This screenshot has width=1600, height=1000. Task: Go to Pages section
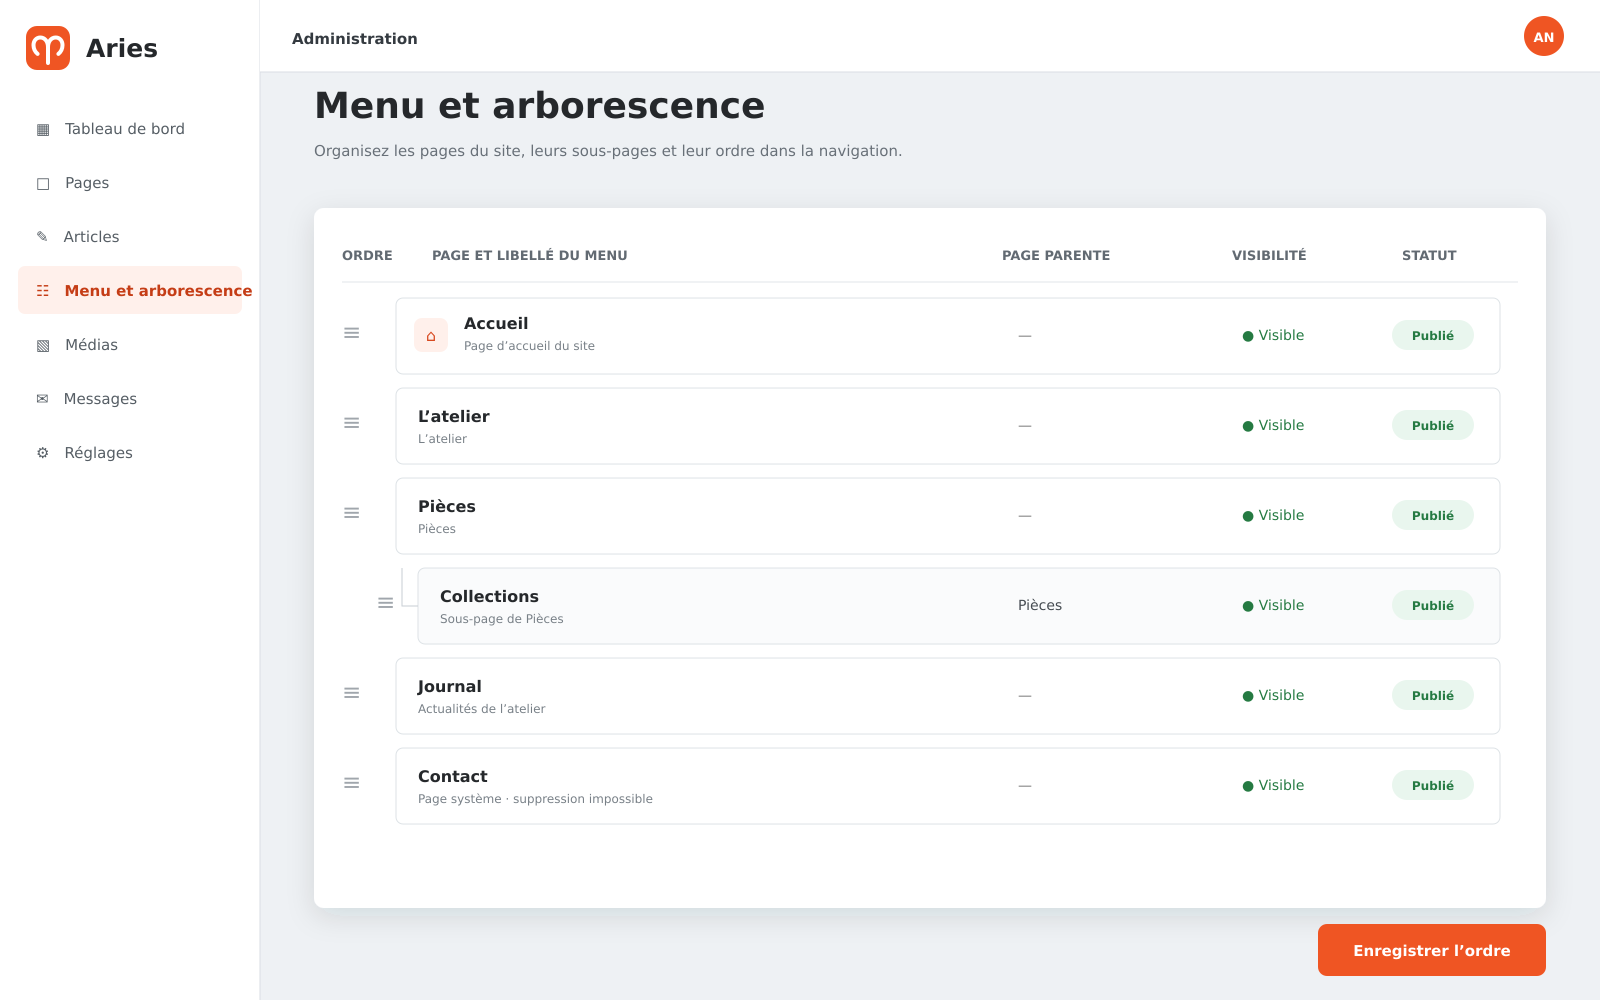point(130,183)
